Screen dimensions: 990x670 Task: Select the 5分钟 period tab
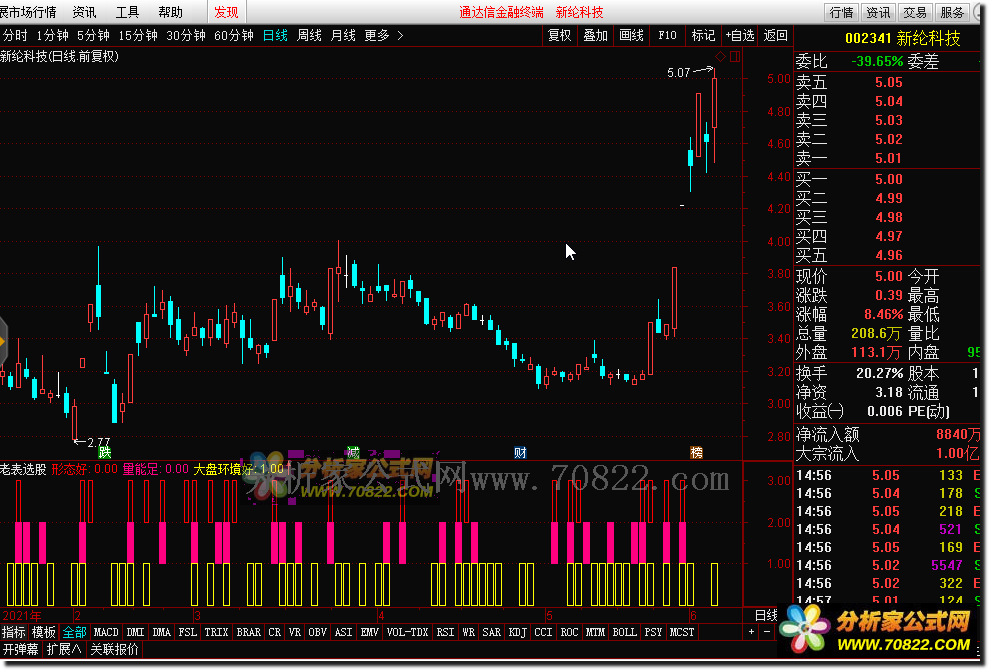(x=93, y=35)
